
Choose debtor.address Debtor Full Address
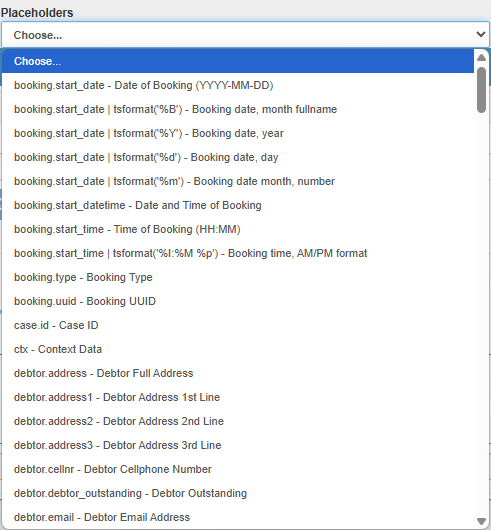pyautogui.click(x=238, y=373)
